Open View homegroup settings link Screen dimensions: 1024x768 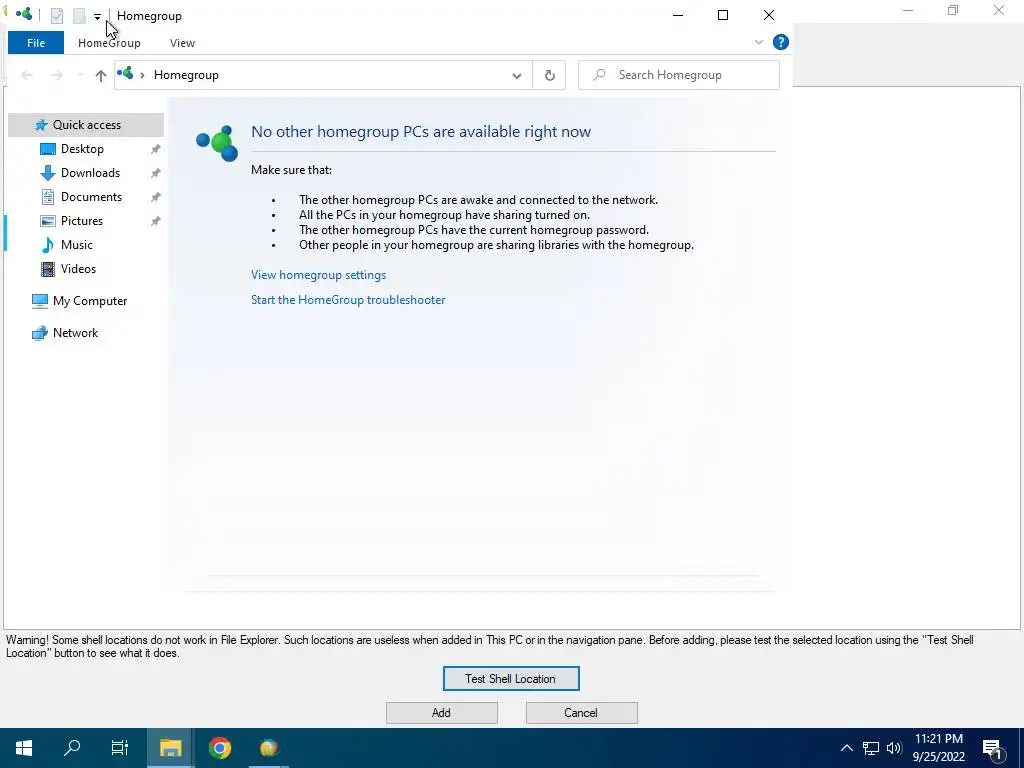[x=319, y=275]
